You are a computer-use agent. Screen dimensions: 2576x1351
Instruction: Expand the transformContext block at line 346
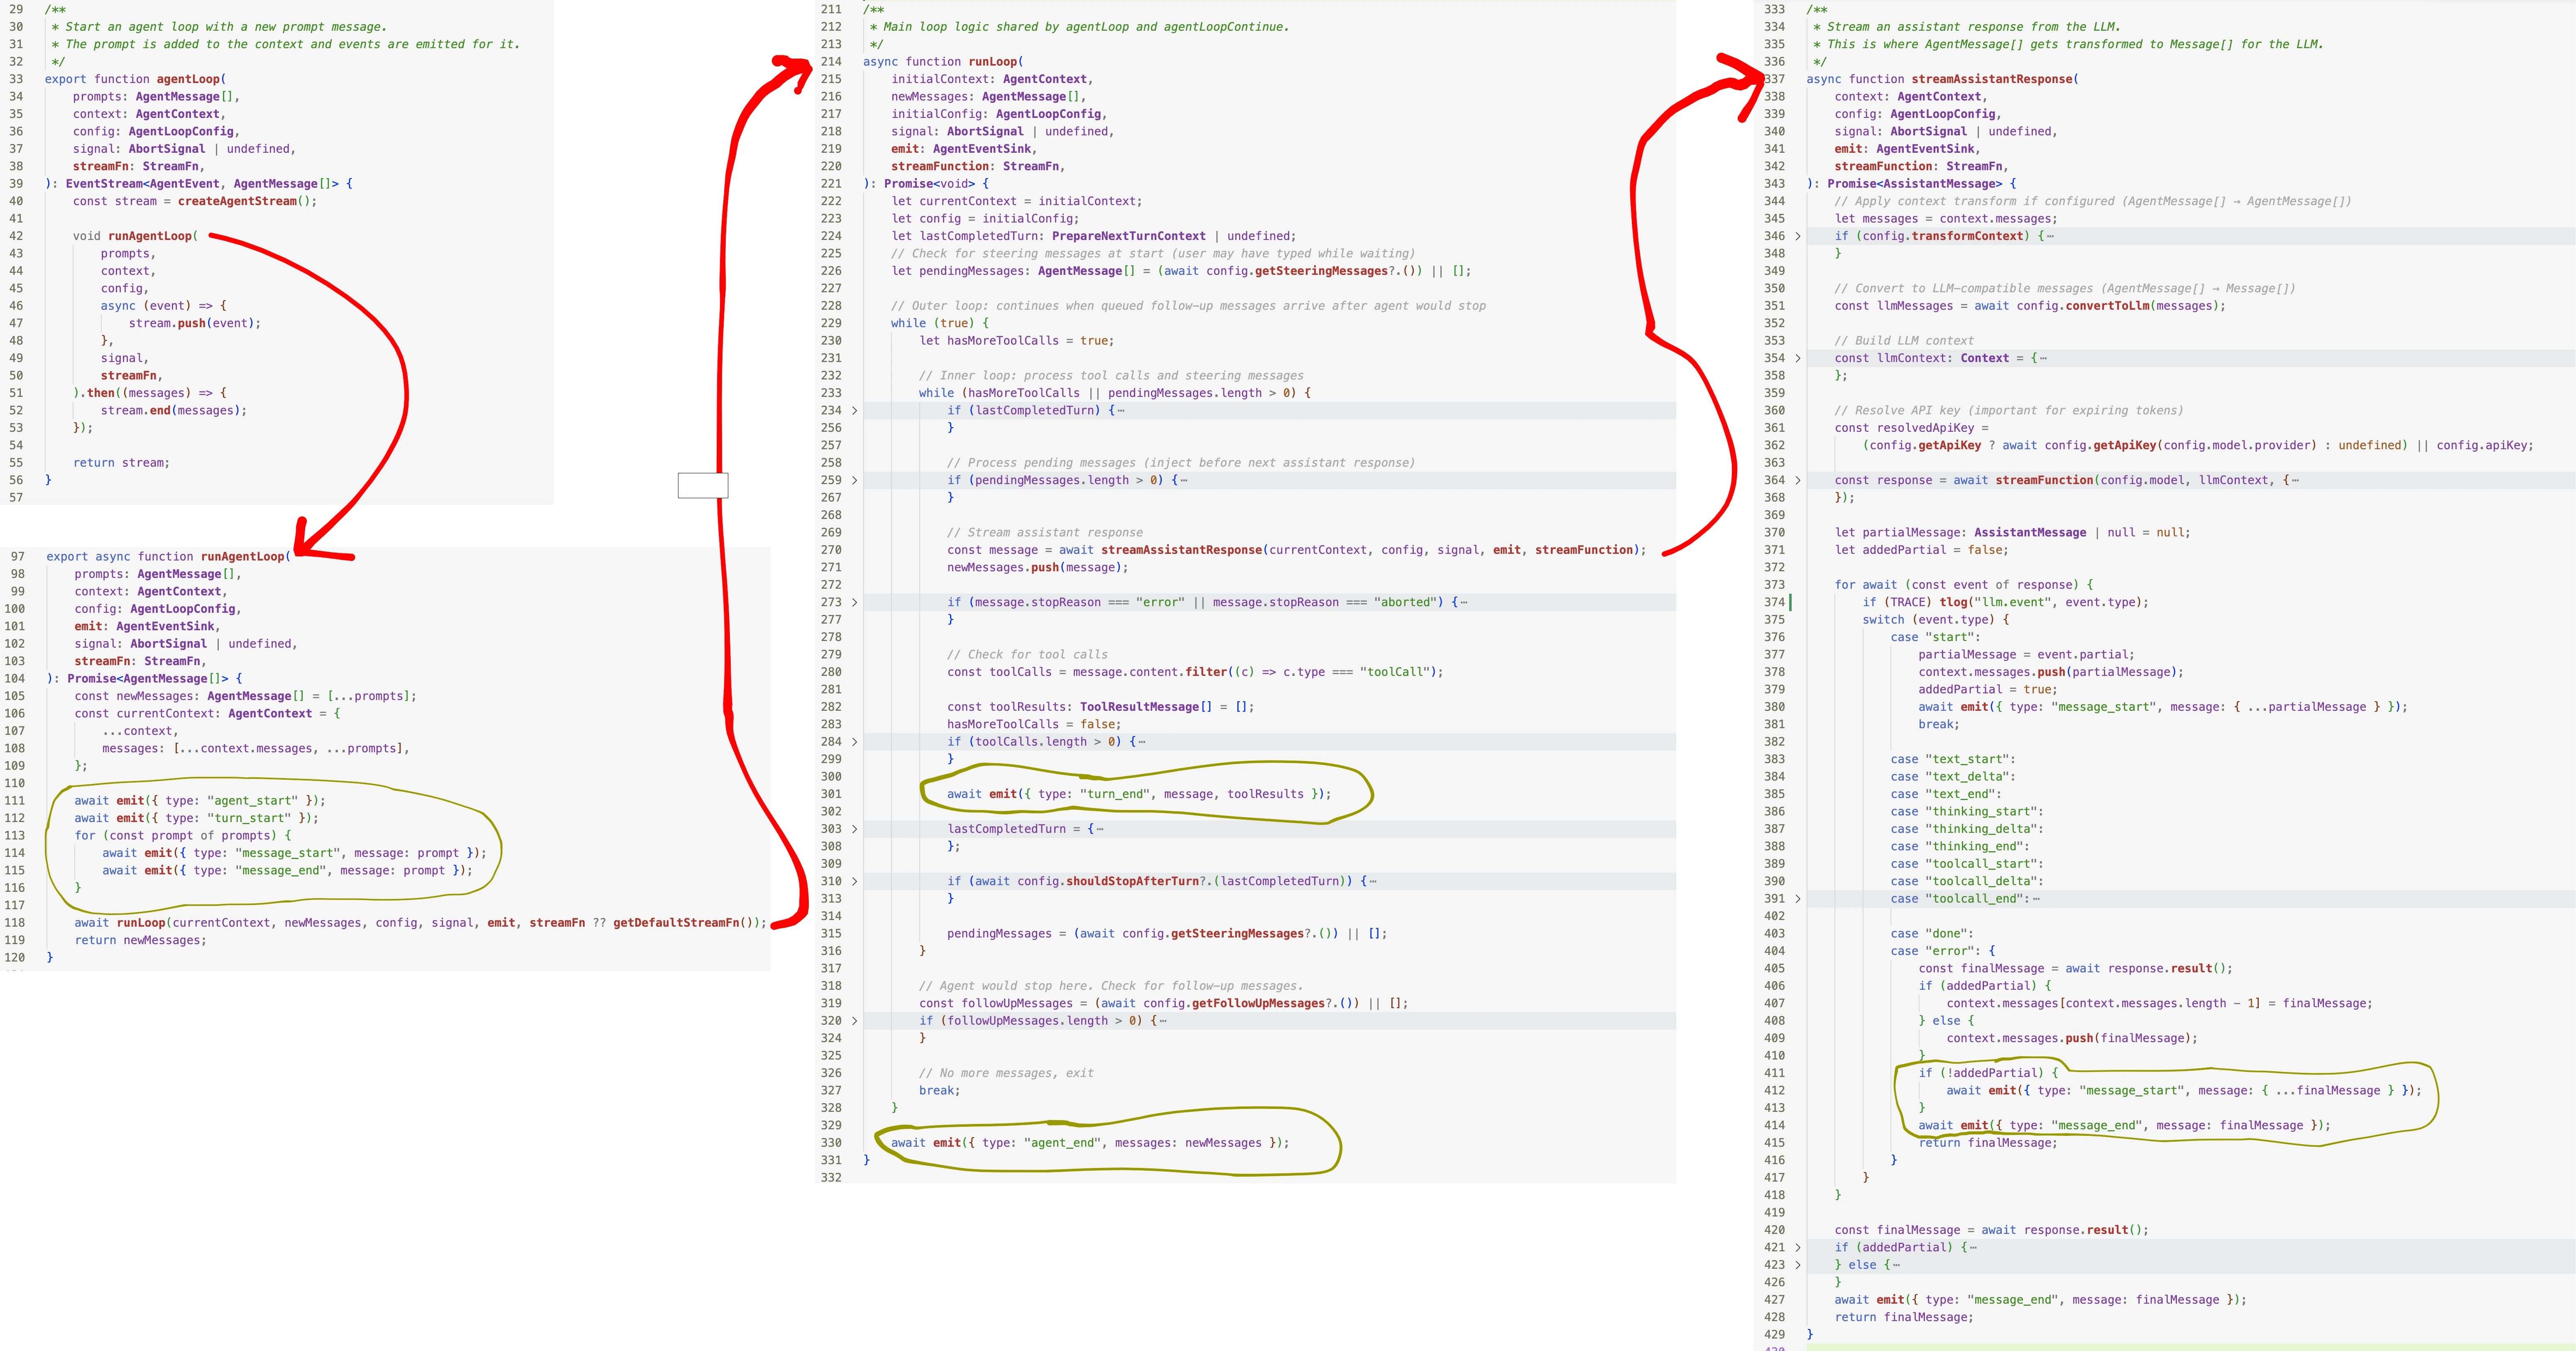pos(1798,236)
